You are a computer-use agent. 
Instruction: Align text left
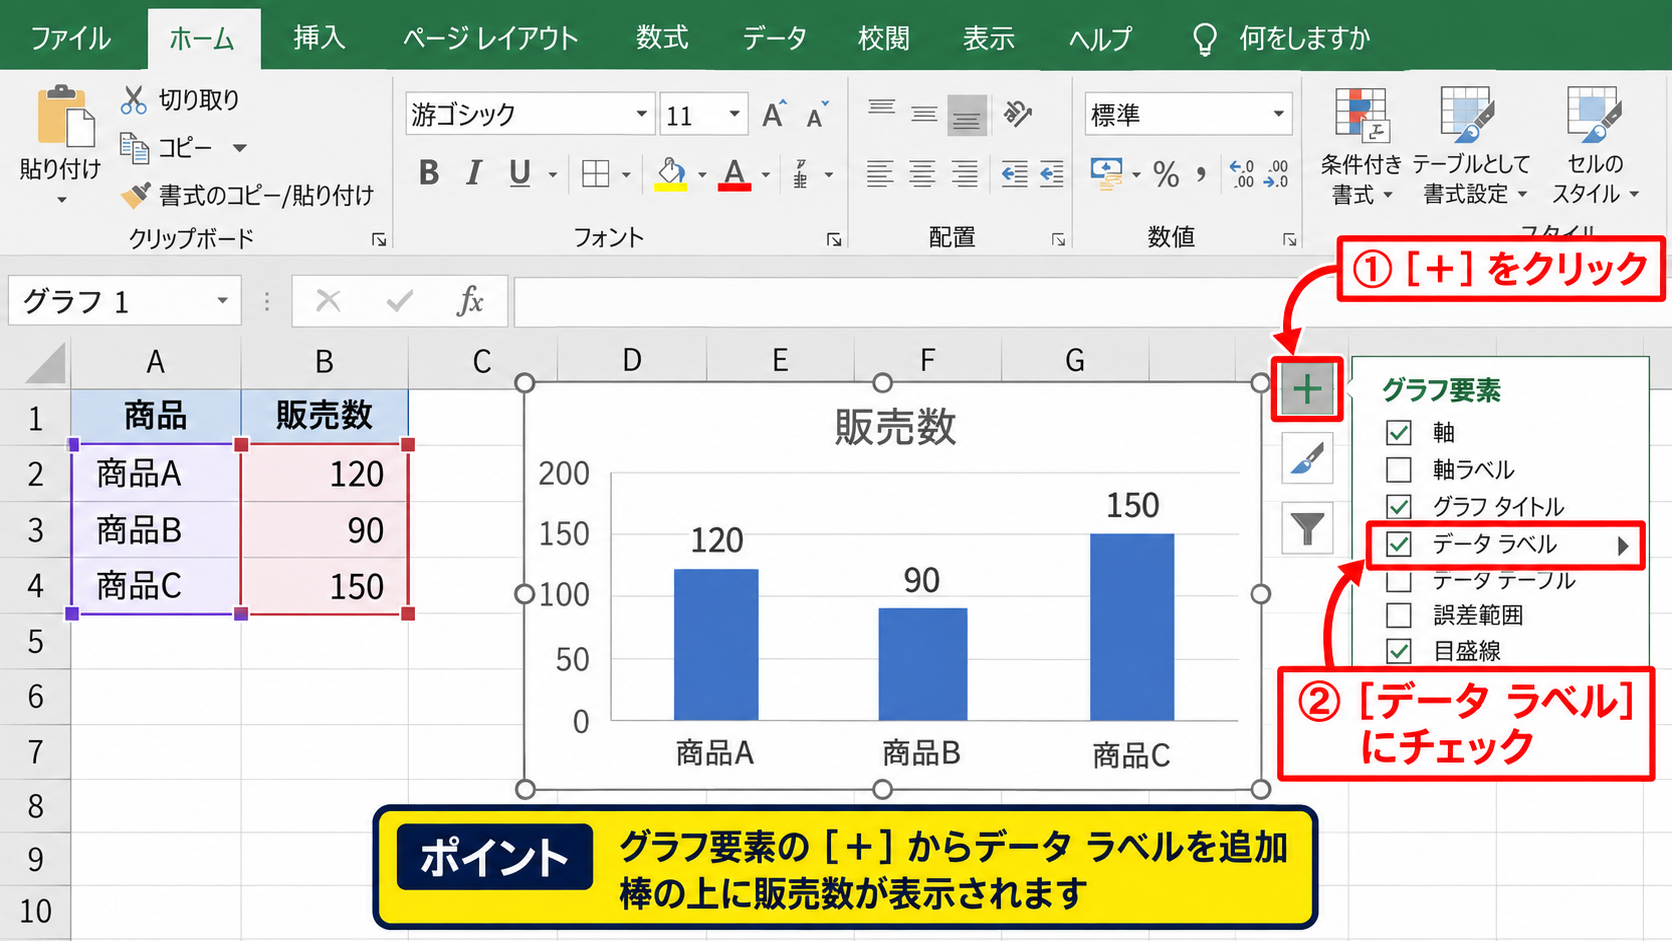879,174
